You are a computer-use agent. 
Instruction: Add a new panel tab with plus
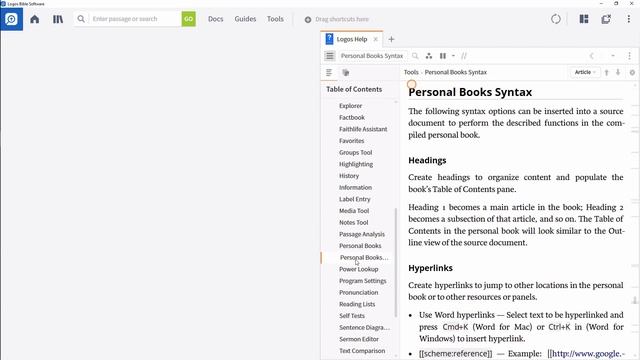pos(391,39)
